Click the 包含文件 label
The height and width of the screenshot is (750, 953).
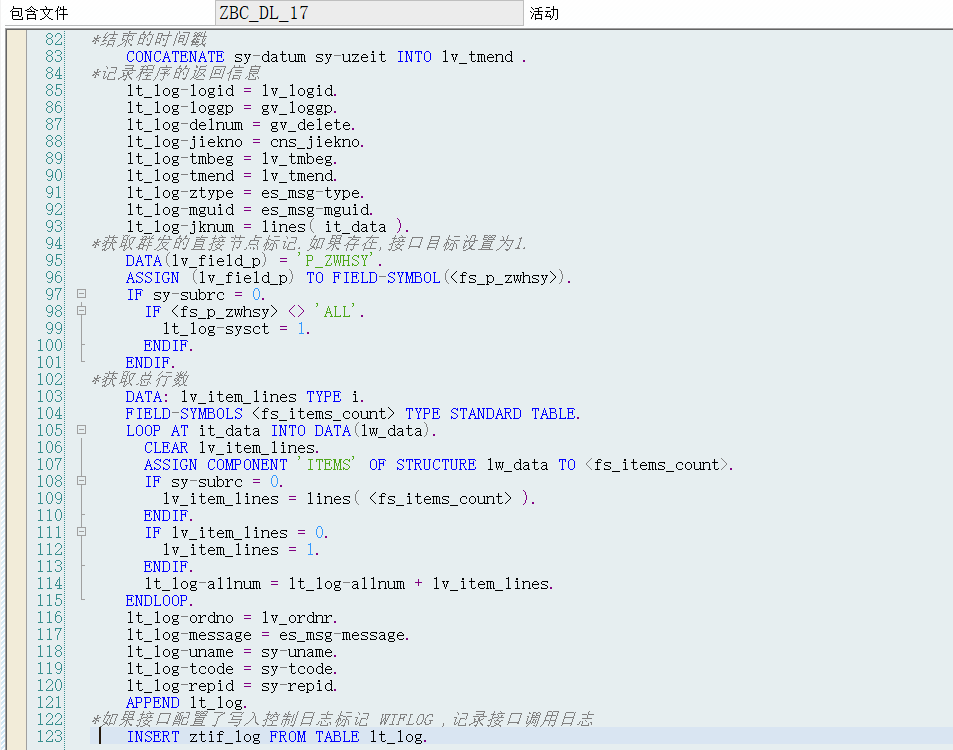coord(39,13)
